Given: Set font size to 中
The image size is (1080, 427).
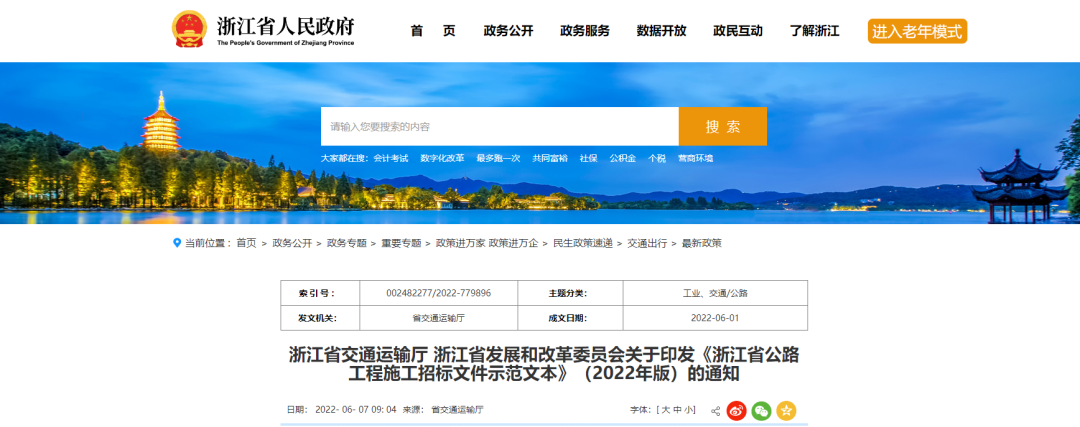Looking at the screenshot, I should pos(677,410).
